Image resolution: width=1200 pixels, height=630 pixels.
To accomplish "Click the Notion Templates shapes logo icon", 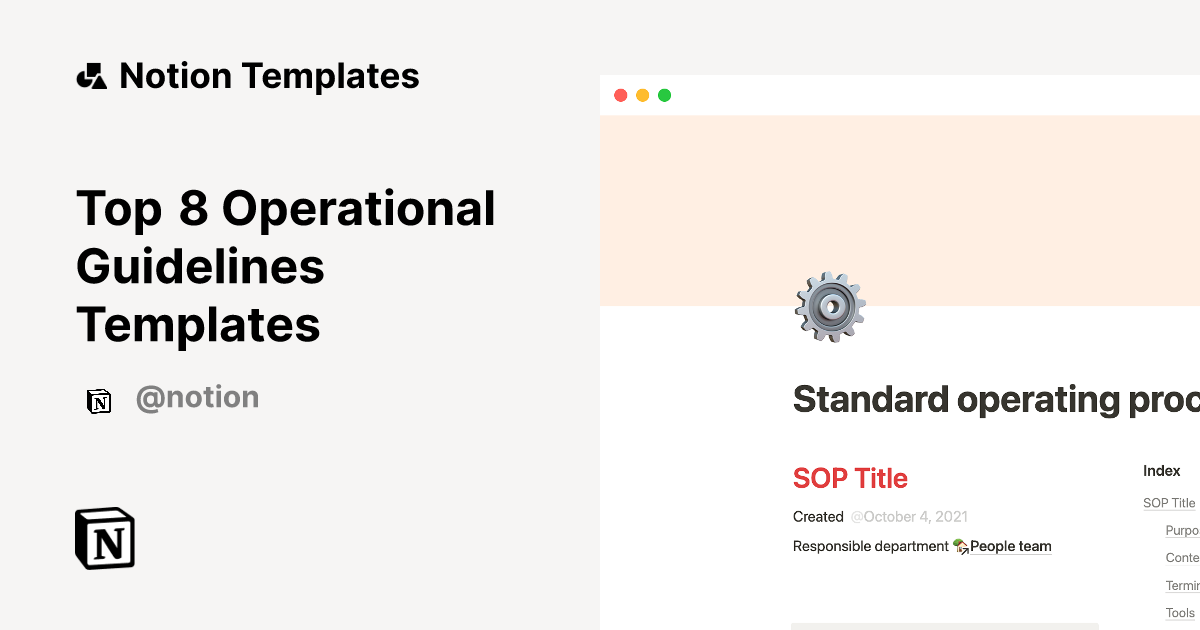I will click(x=92, y=76).
